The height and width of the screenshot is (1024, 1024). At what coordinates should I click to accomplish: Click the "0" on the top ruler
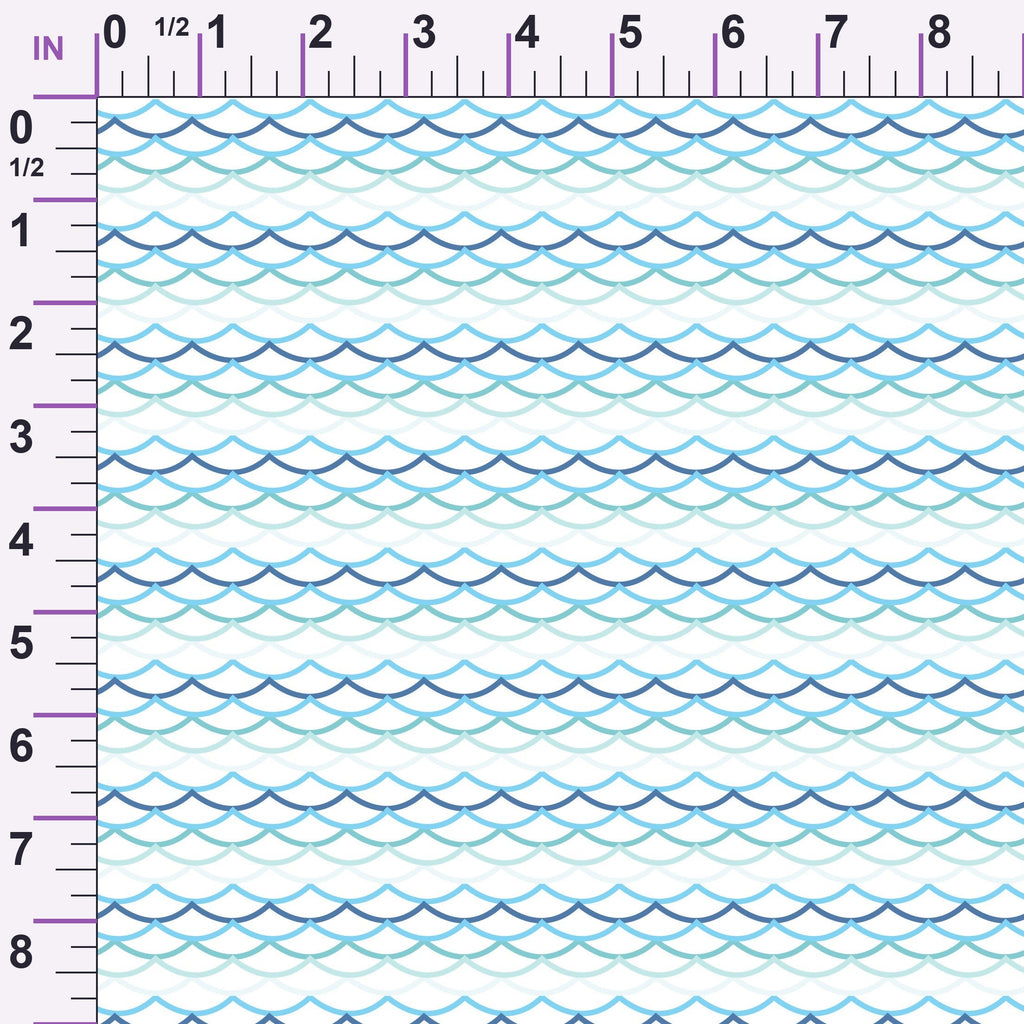click(115, 33)
